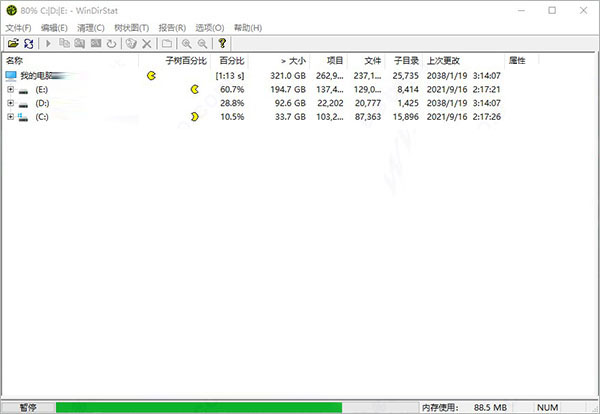Click the 28.8% percentage cell
600x414 pixels.
pos(232,103)
